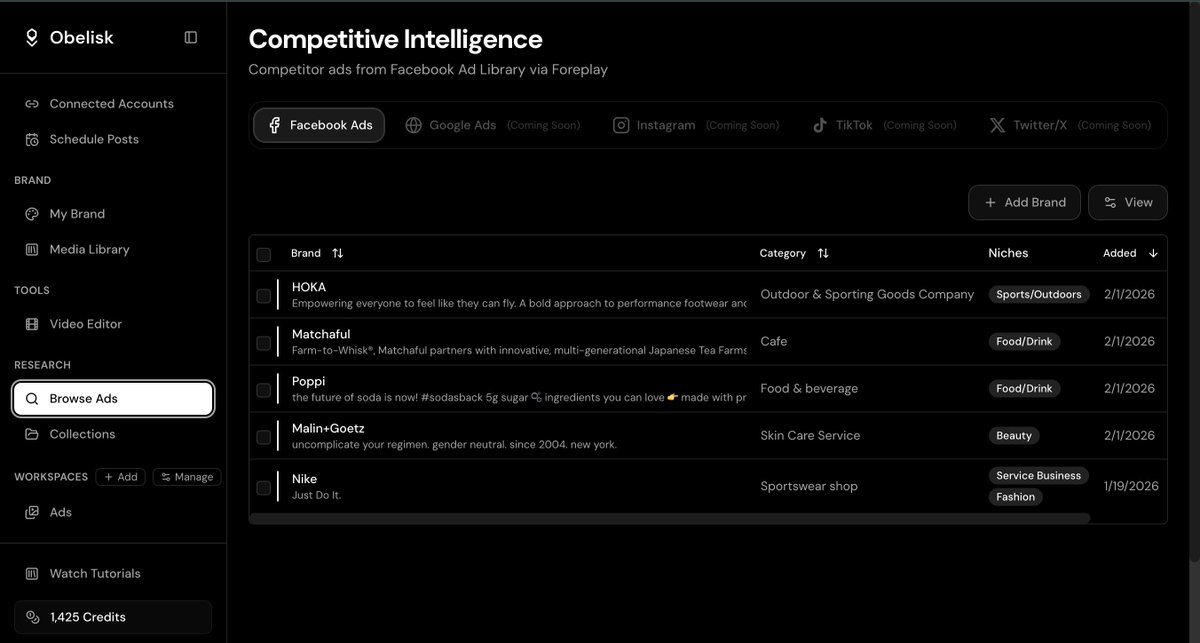1200x643 pixels.
Task: Click the credits coins icon
Action: (x=32, y=617)
